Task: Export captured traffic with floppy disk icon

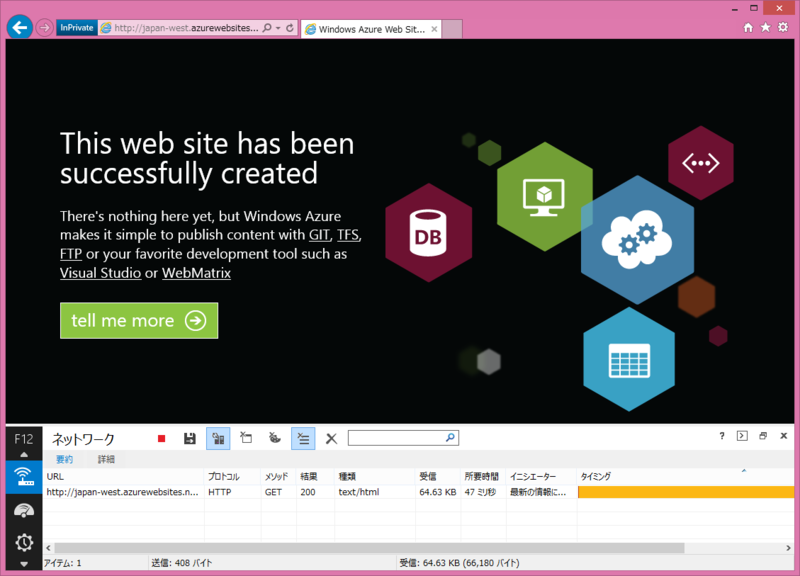Action: coord(190,439)
